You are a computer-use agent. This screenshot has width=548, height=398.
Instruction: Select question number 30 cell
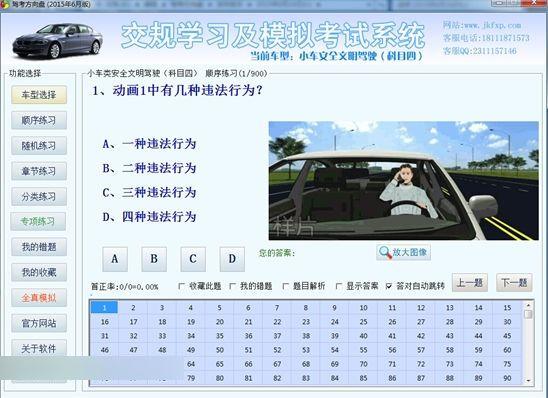(507, 321)
